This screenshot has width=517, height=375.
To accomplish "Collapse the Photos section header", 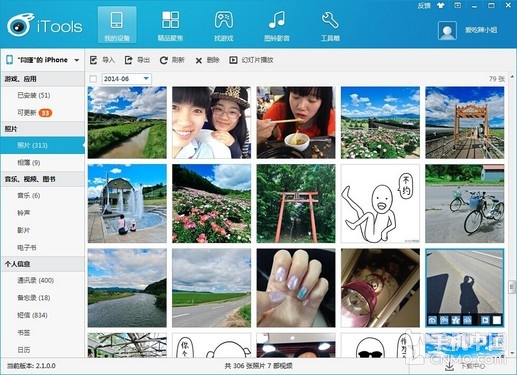I will click(x=43, y=129).
